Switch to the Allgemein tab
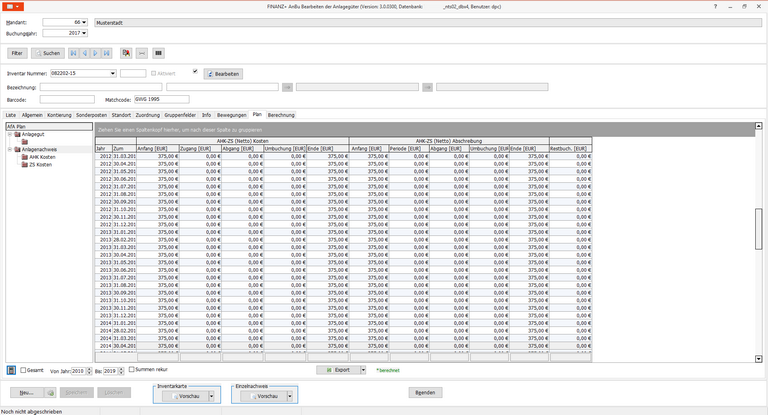The image size is (768, 415). pos(32,115)
